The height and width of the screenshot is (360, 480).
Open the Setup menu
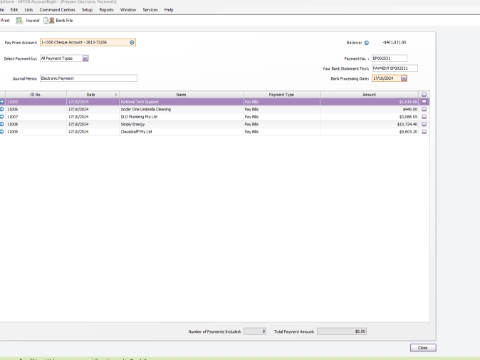(87, 10)
